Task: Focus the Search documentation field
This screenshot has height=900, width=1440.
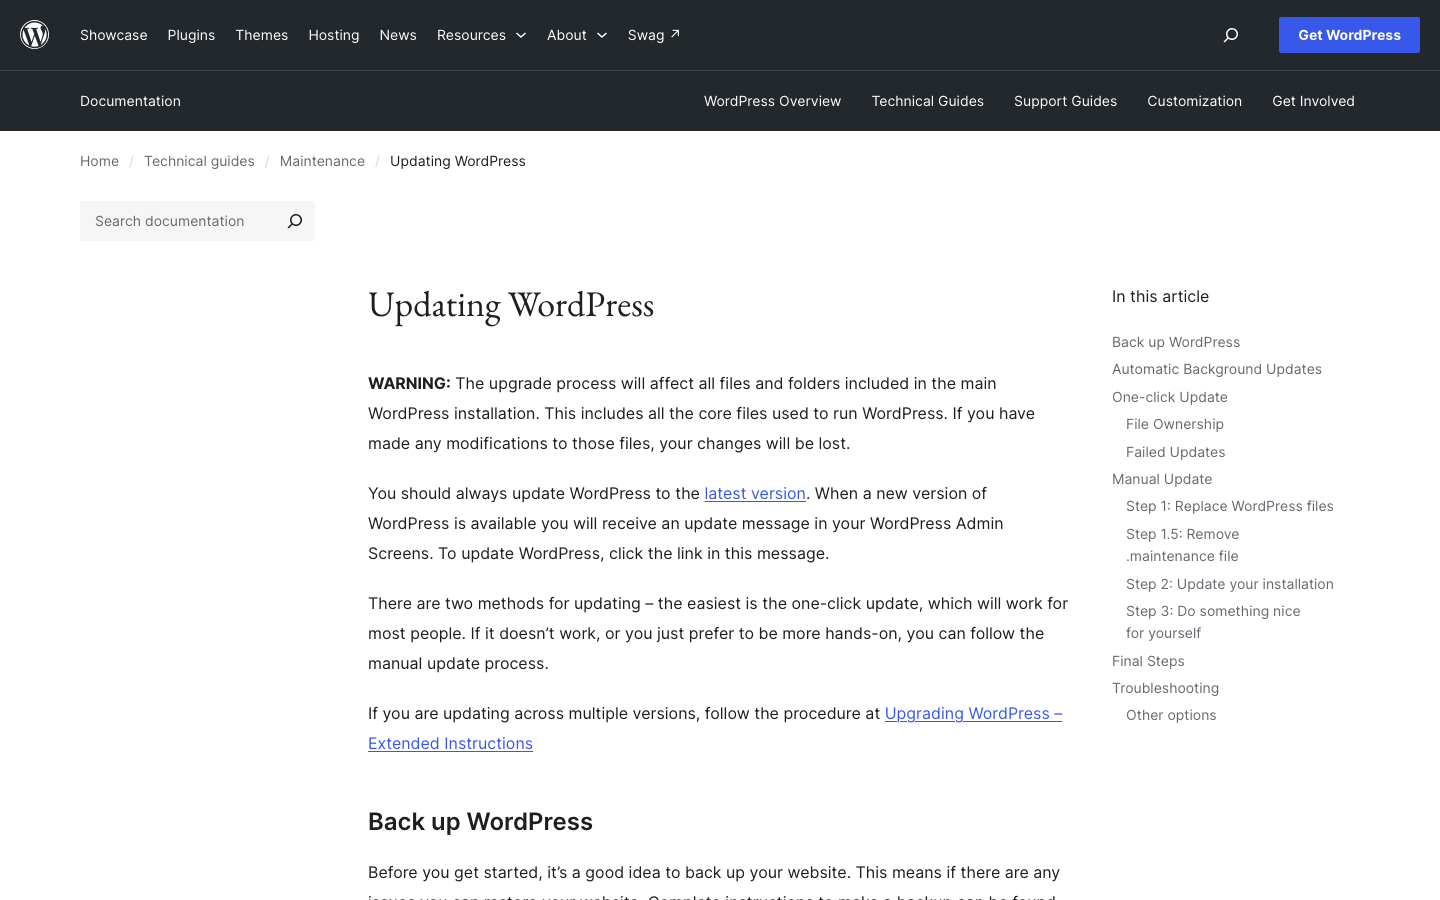Action: 178,221
